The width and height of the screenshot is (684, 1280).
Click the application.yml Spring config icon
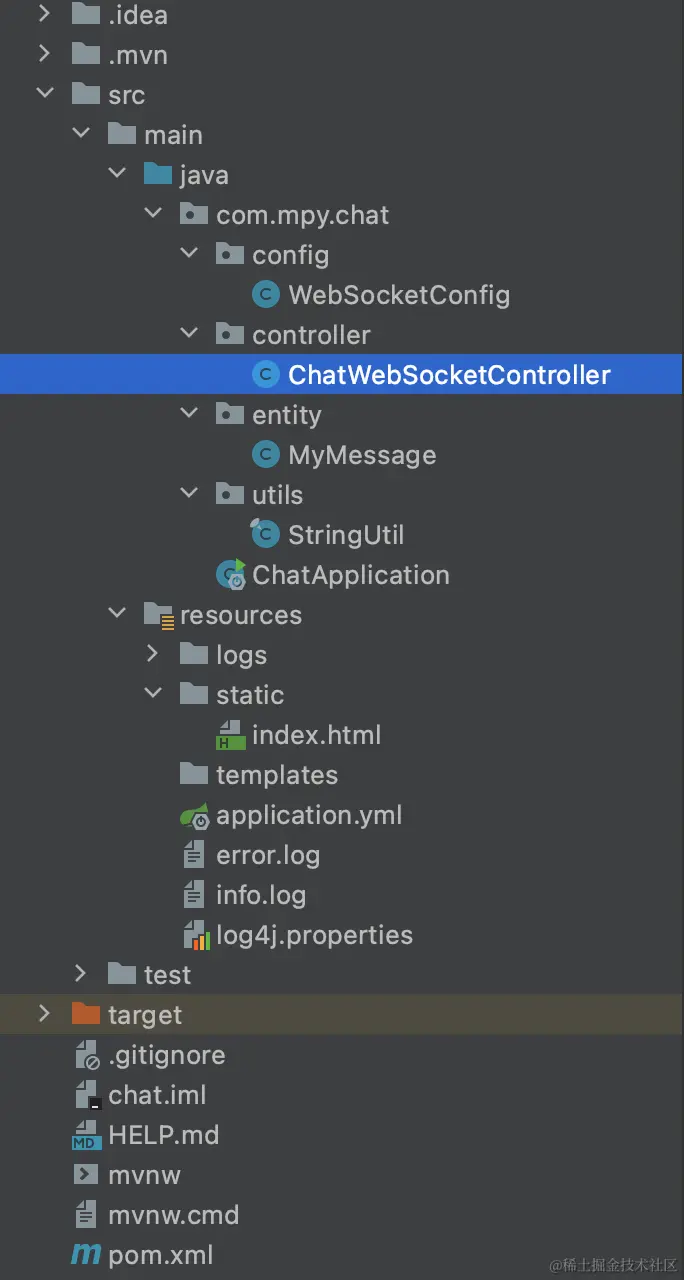pyautogui.click(x=195, y=815)
